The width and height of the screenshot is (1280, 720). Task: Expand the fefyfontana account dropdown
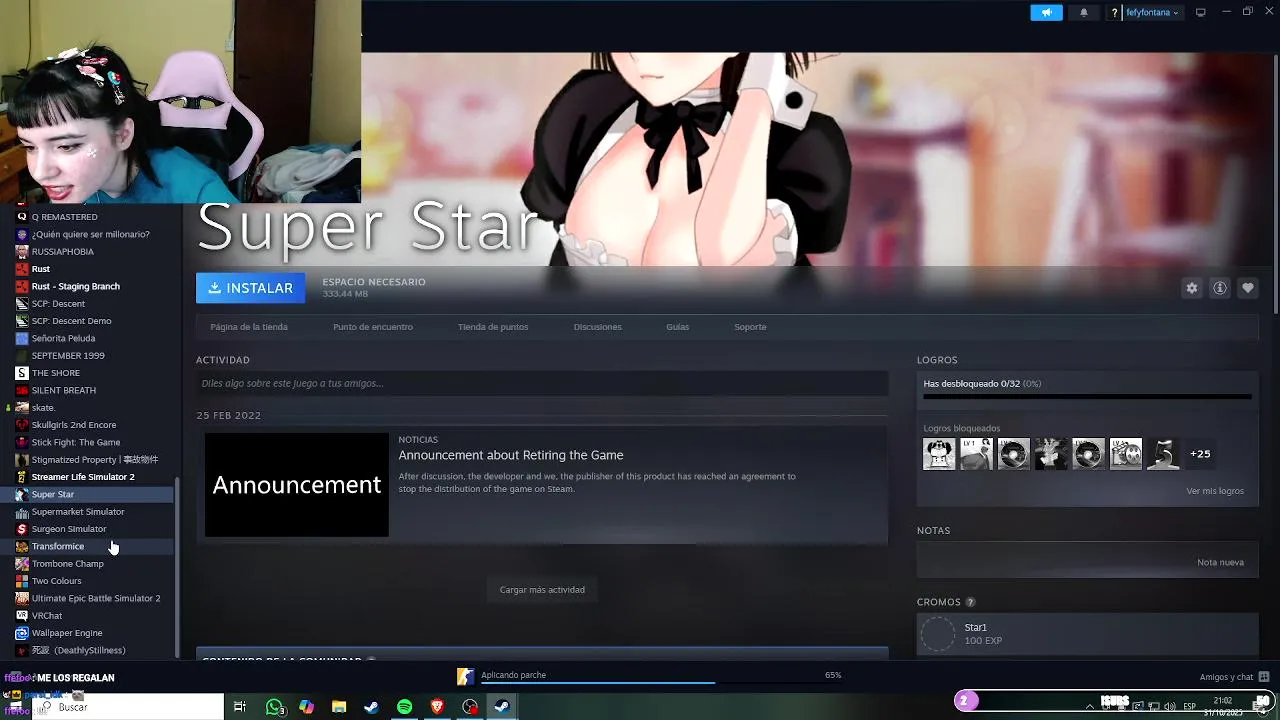tap(1153, 13)
